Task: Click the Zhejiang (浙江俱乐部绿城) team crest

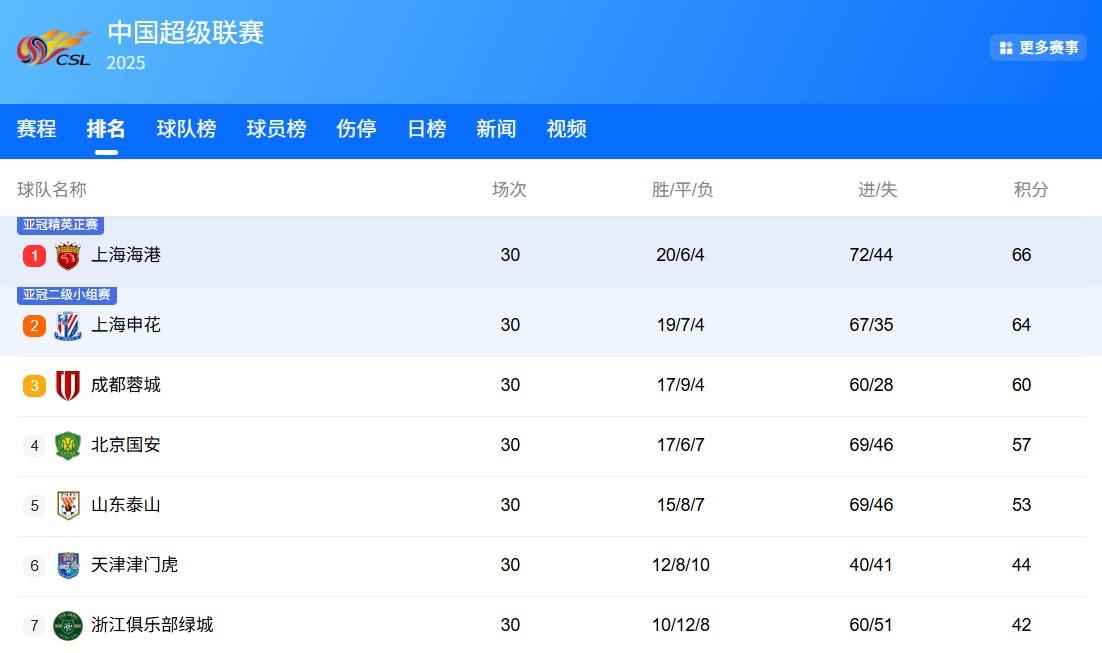Action: click(68, 626)
